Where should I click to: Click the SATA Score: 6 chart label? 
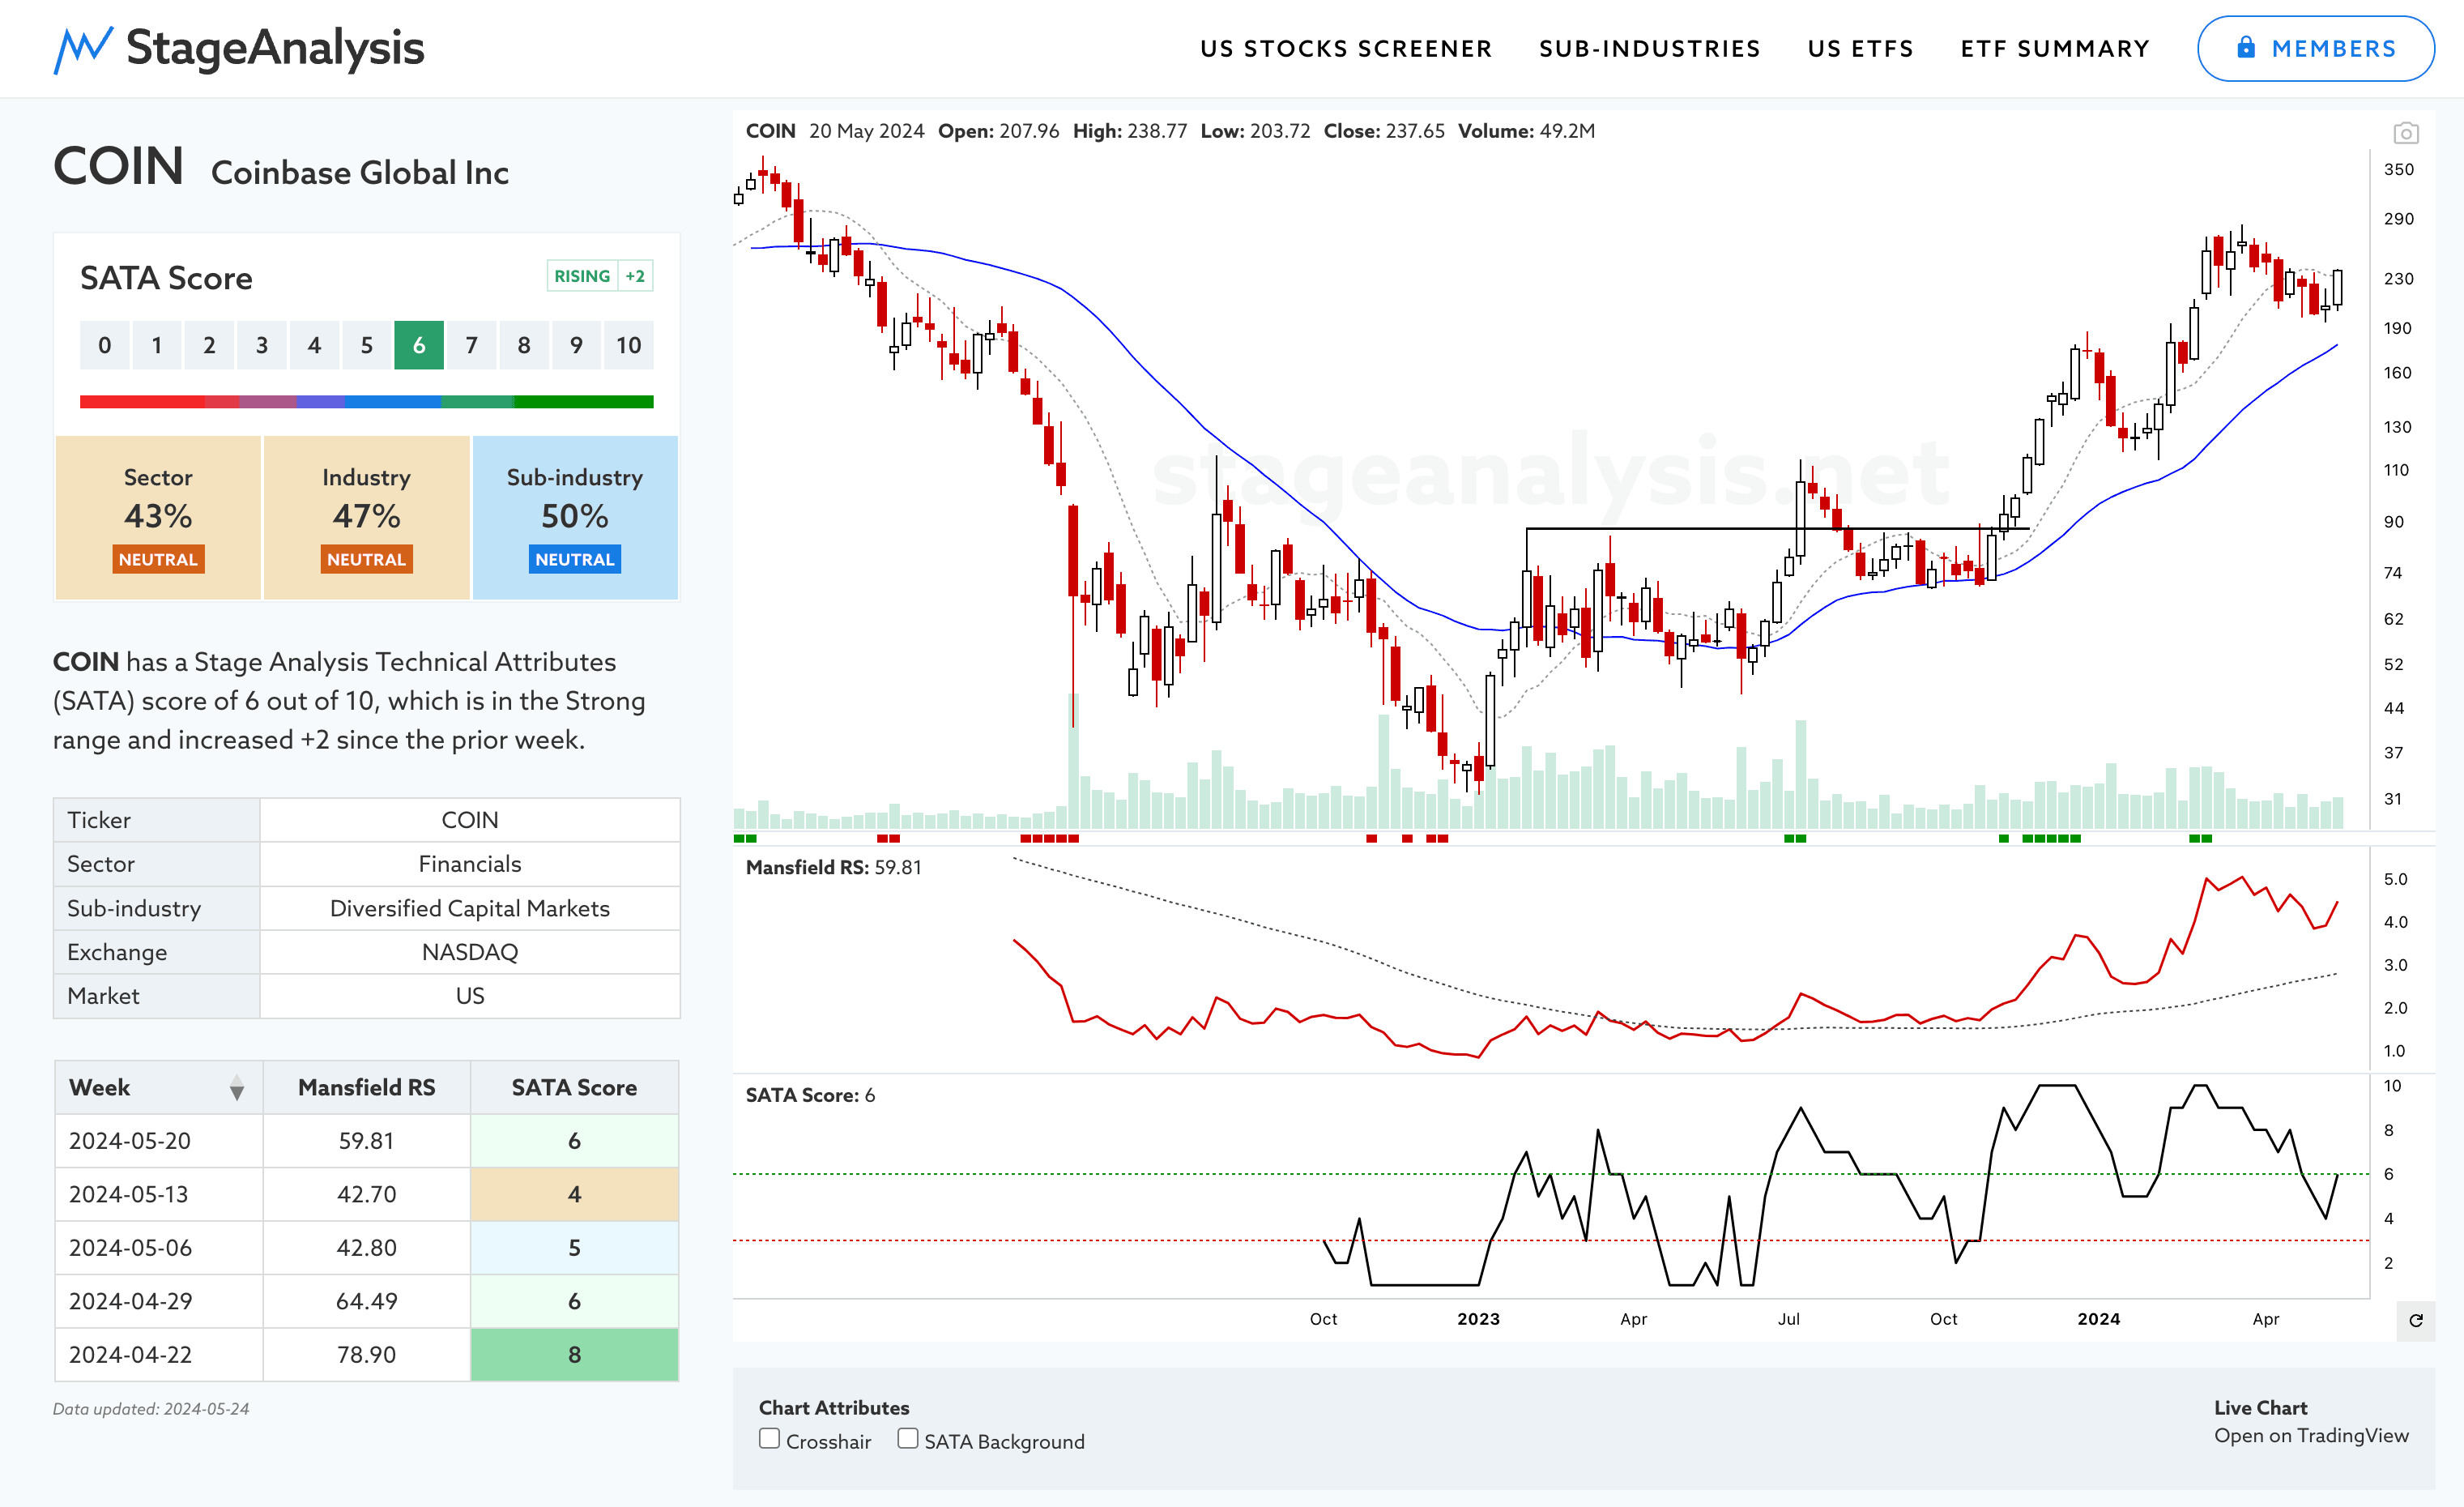pos(810,1095)
